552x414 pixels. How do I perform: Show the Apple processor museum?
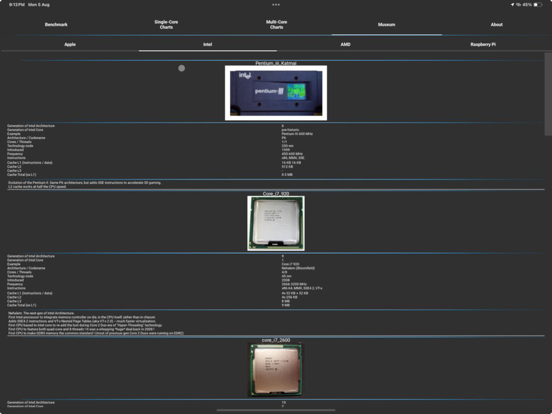pos(70,44)
